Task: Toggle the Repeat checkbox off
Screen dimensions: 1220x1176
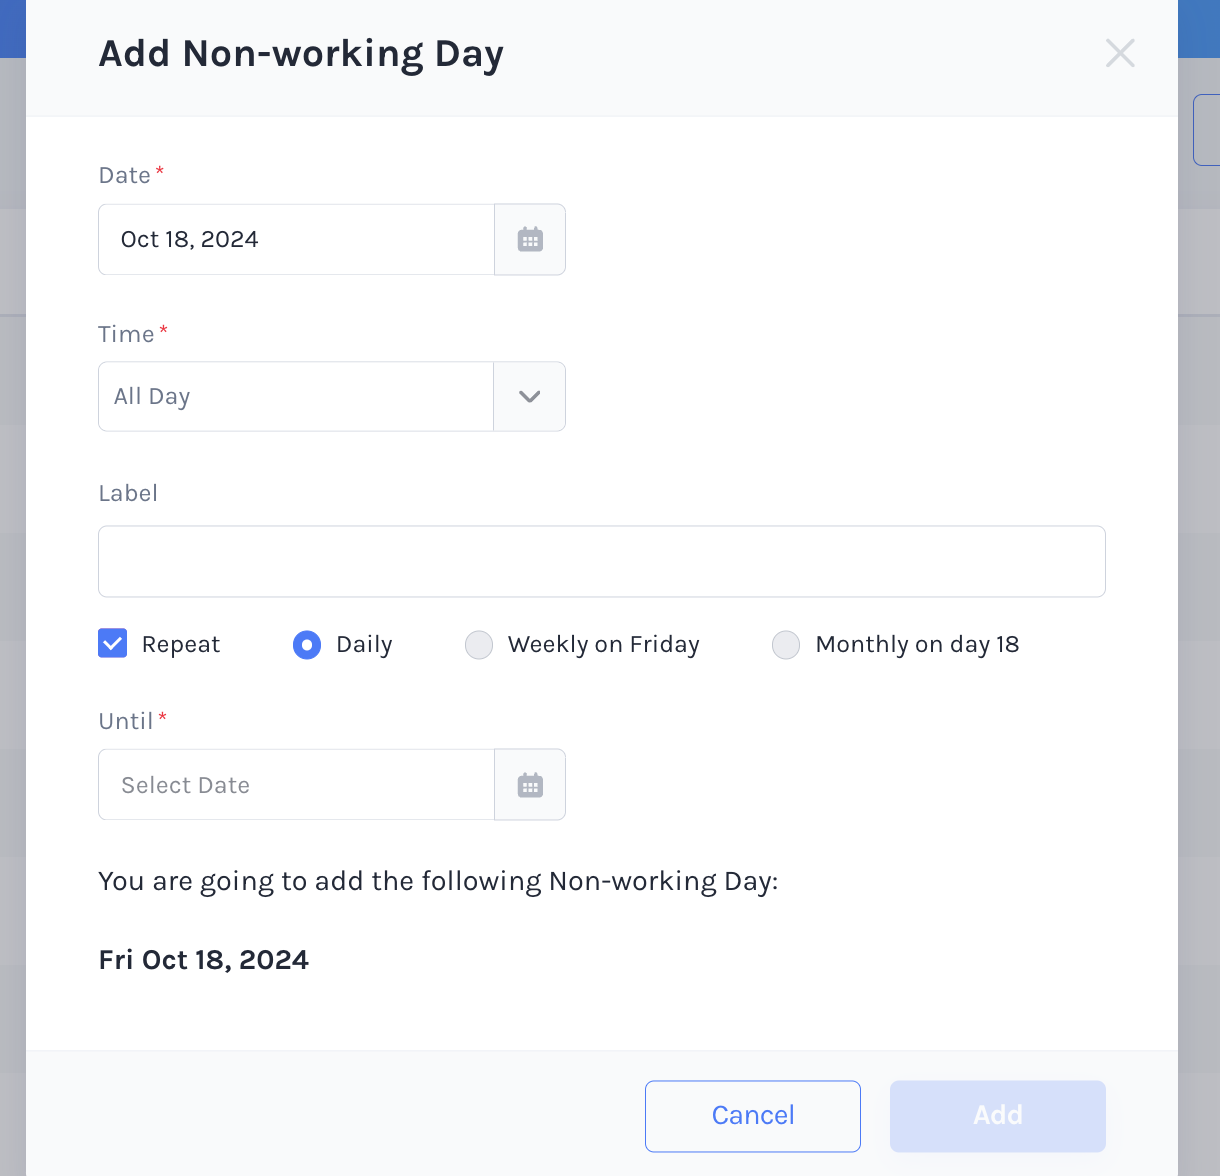Action: (x=112, y=644)
